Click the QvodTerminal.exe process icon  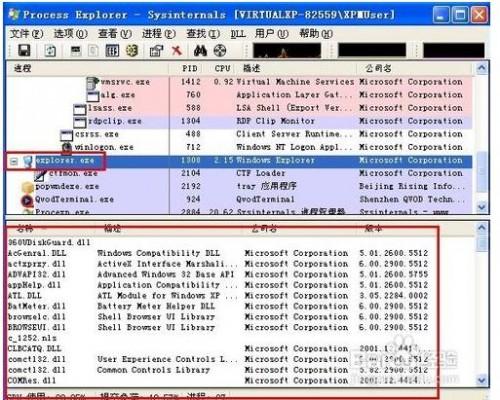tap(27, 200)
